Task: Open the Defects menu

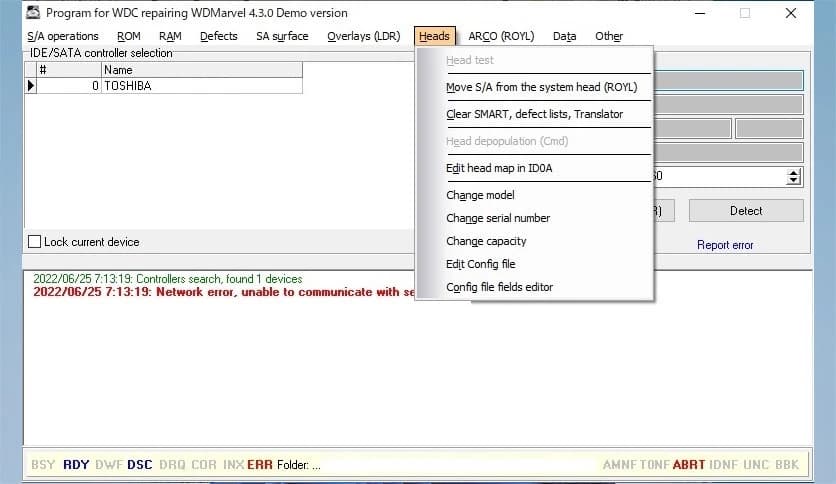Action: click(219, 36)
